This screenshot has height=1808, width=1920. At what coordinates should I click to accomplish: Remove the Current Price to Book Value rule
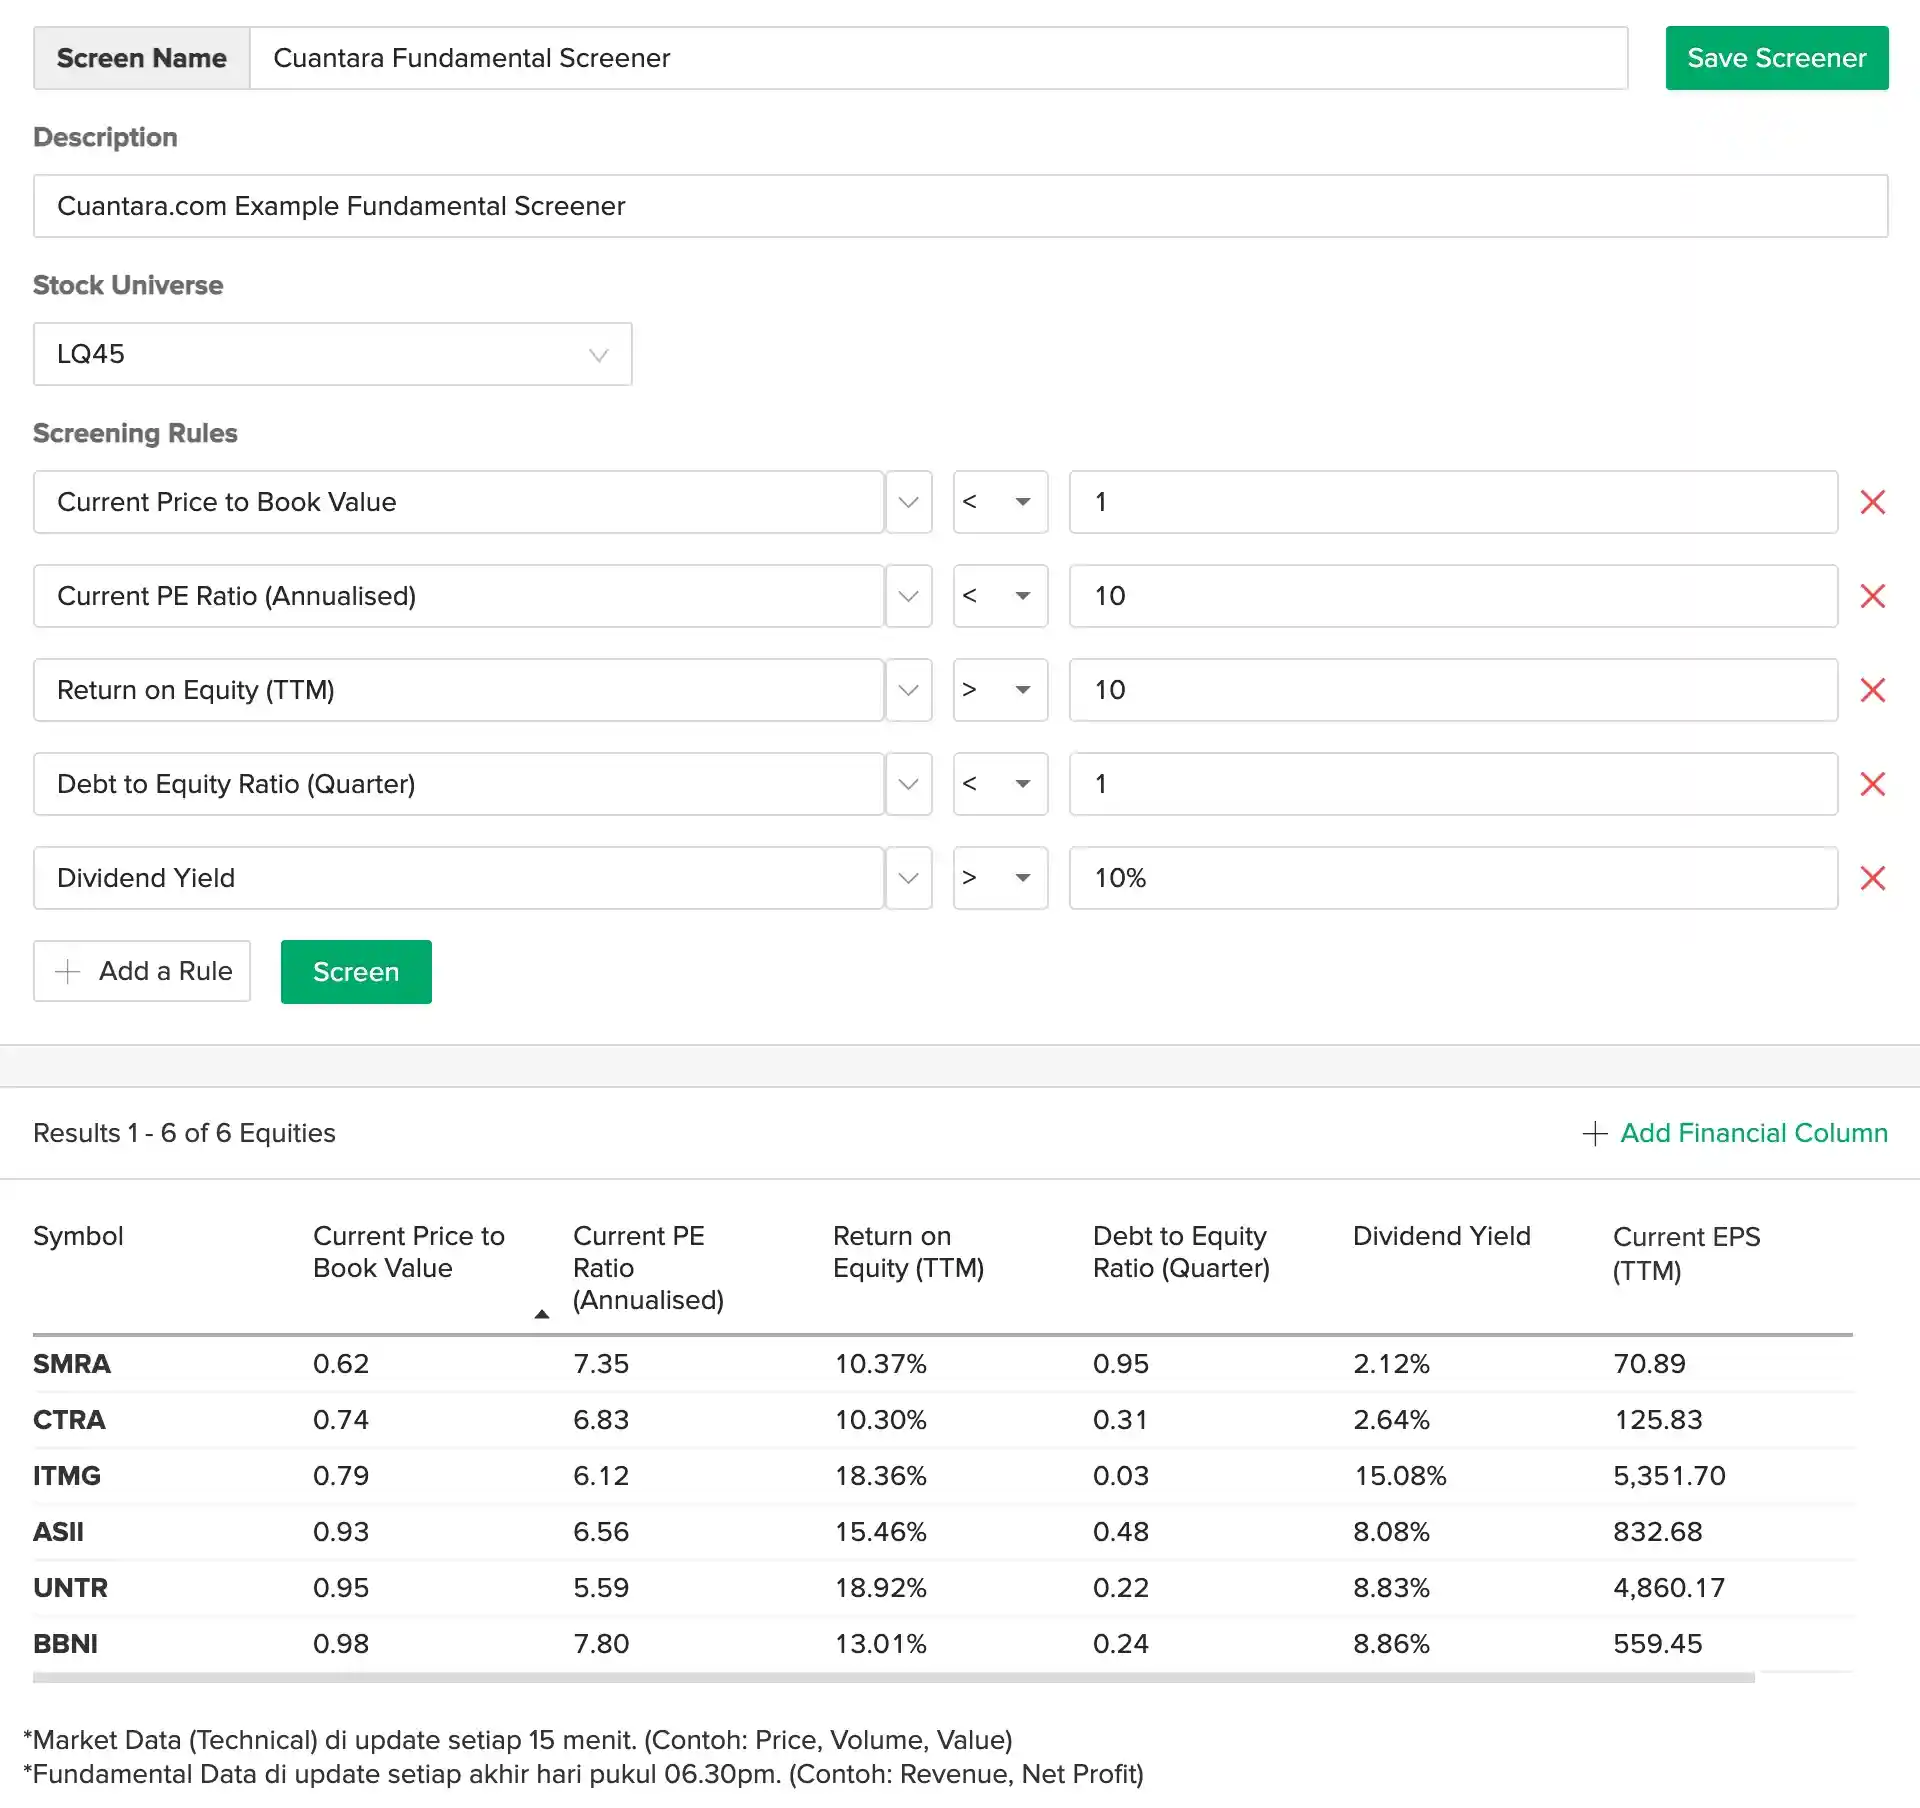tap(1872, 502)
